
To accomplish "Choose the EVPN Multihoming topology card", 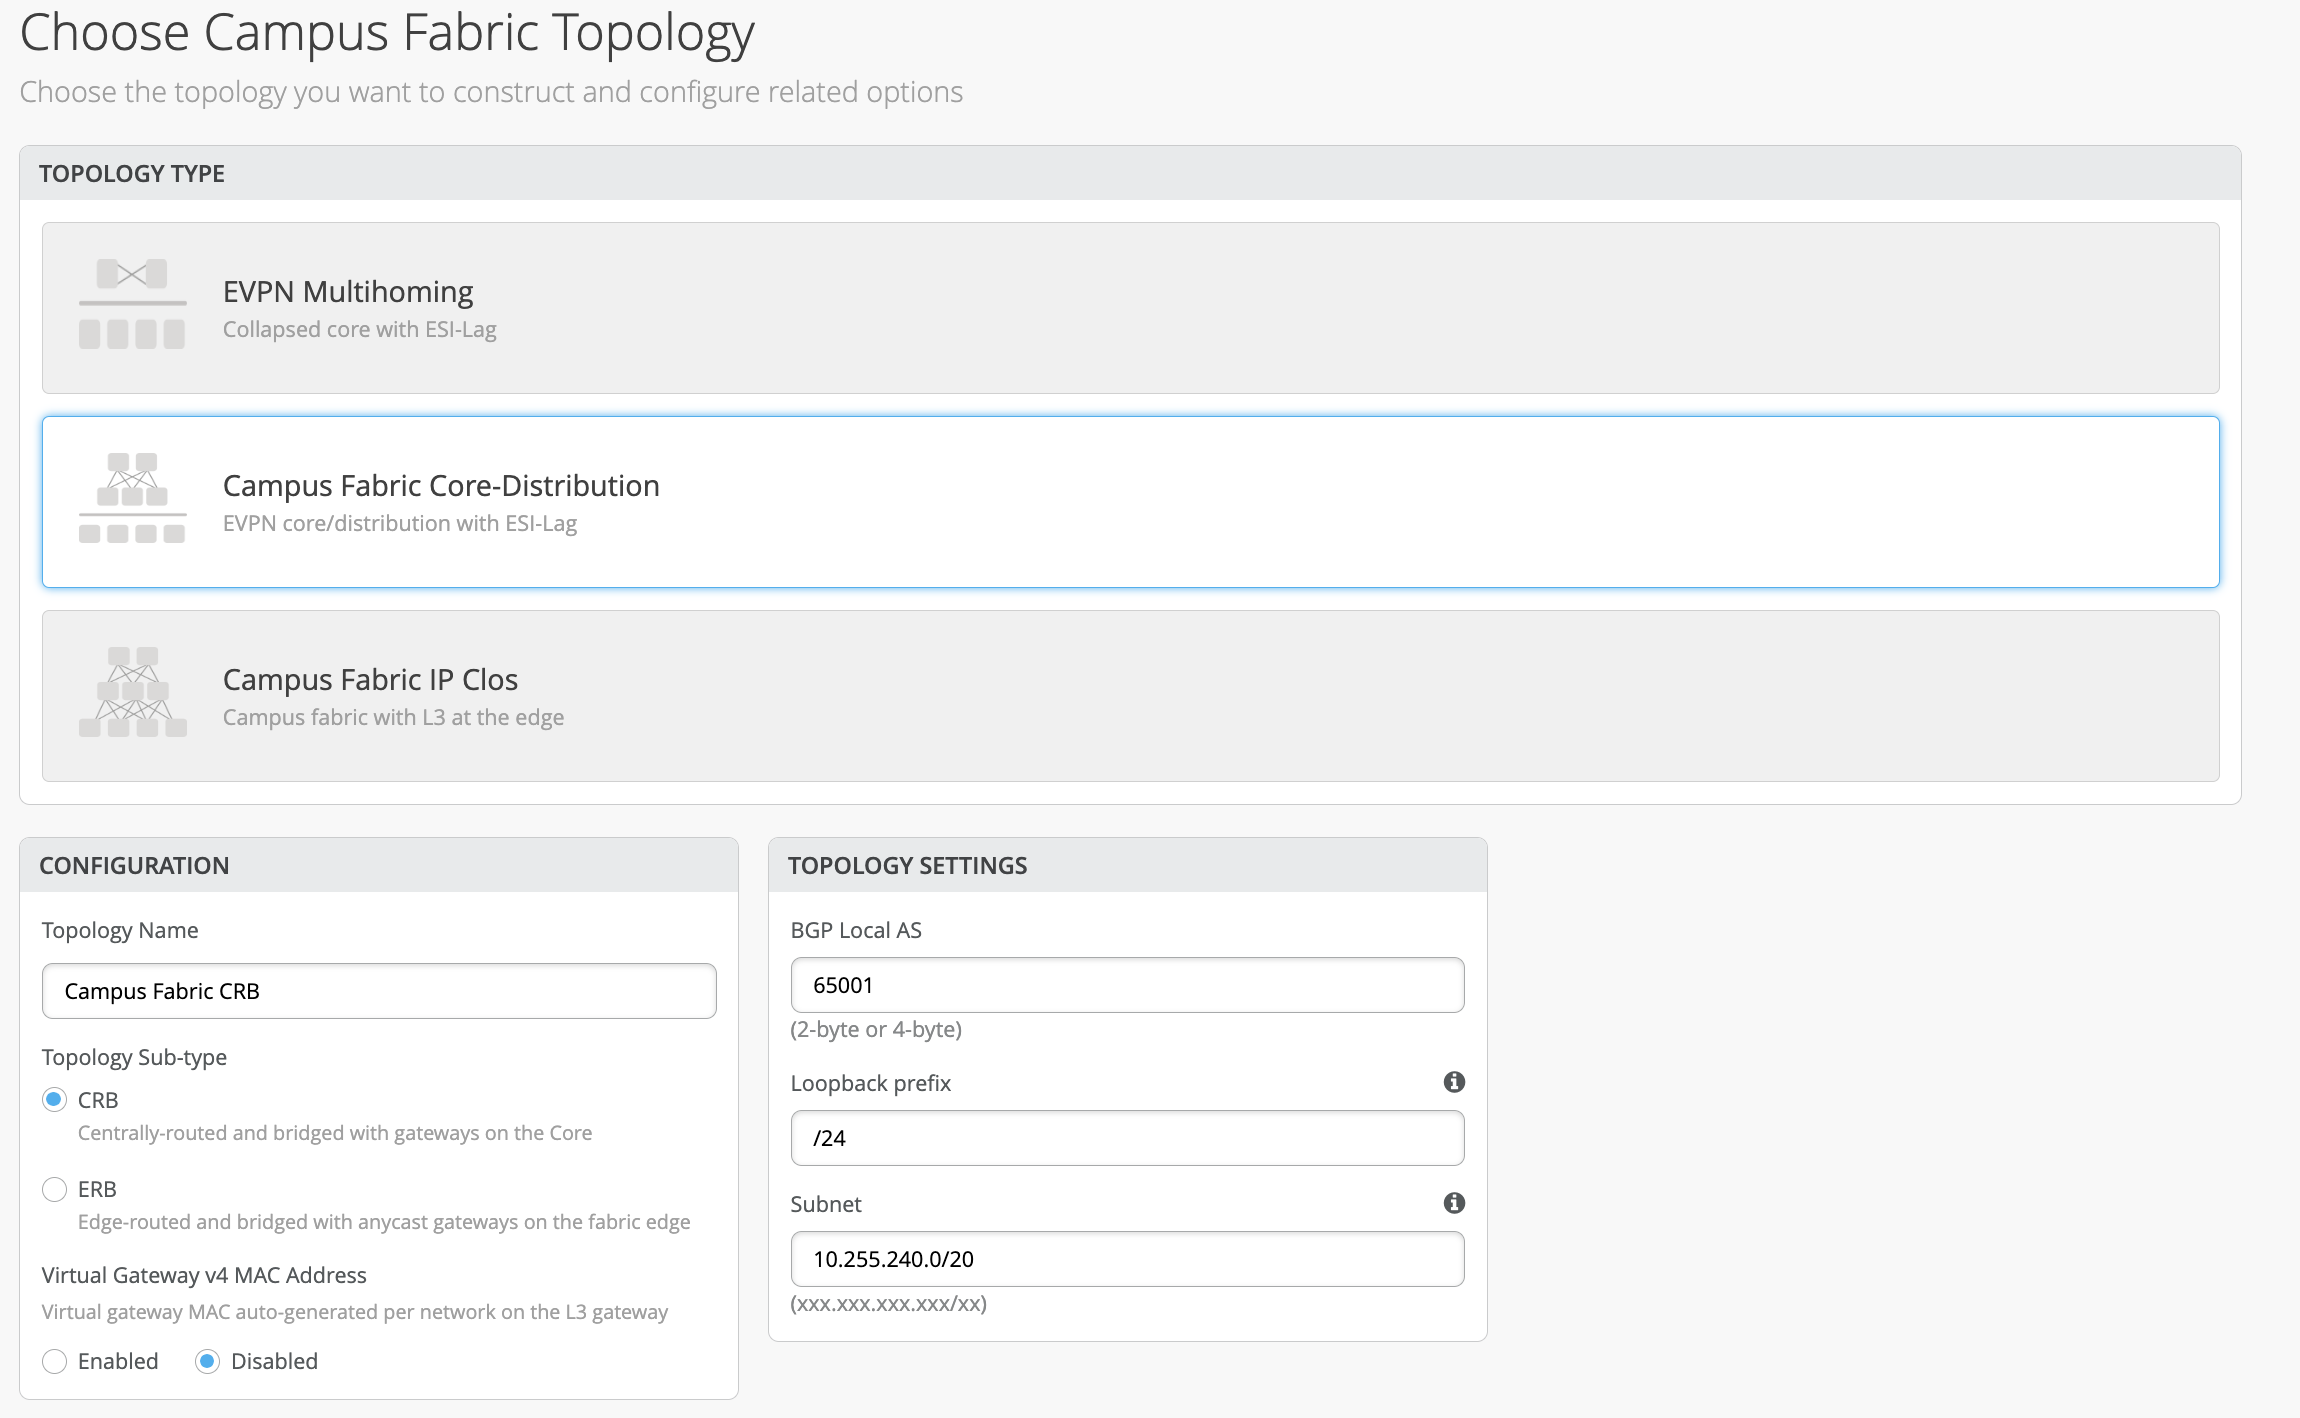I will [x=1130, y=308].
